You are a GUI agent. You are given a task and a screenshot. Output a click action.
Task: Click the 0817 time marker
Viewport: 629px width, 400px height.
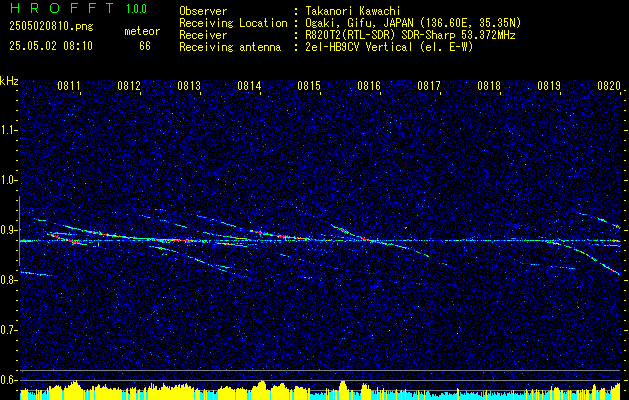pyautogui.click(x=429, y=85)
